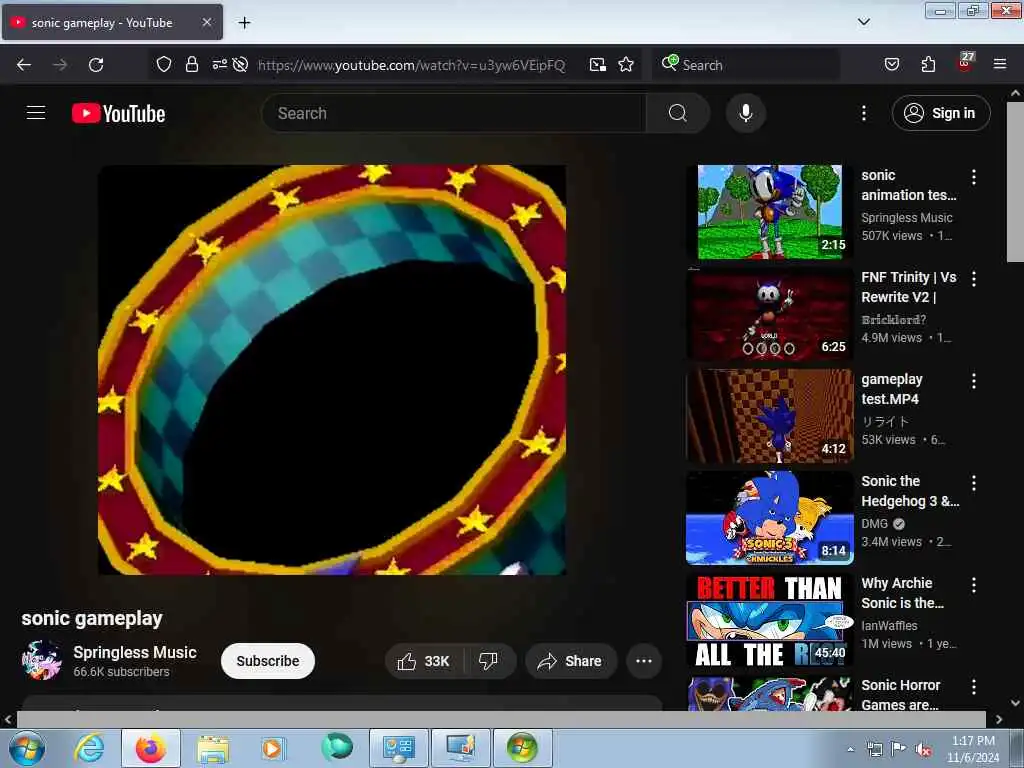This screenshot has width=1024, height=768.
Task: Open site permissions icon in address bar
Action: pos(219,65)
